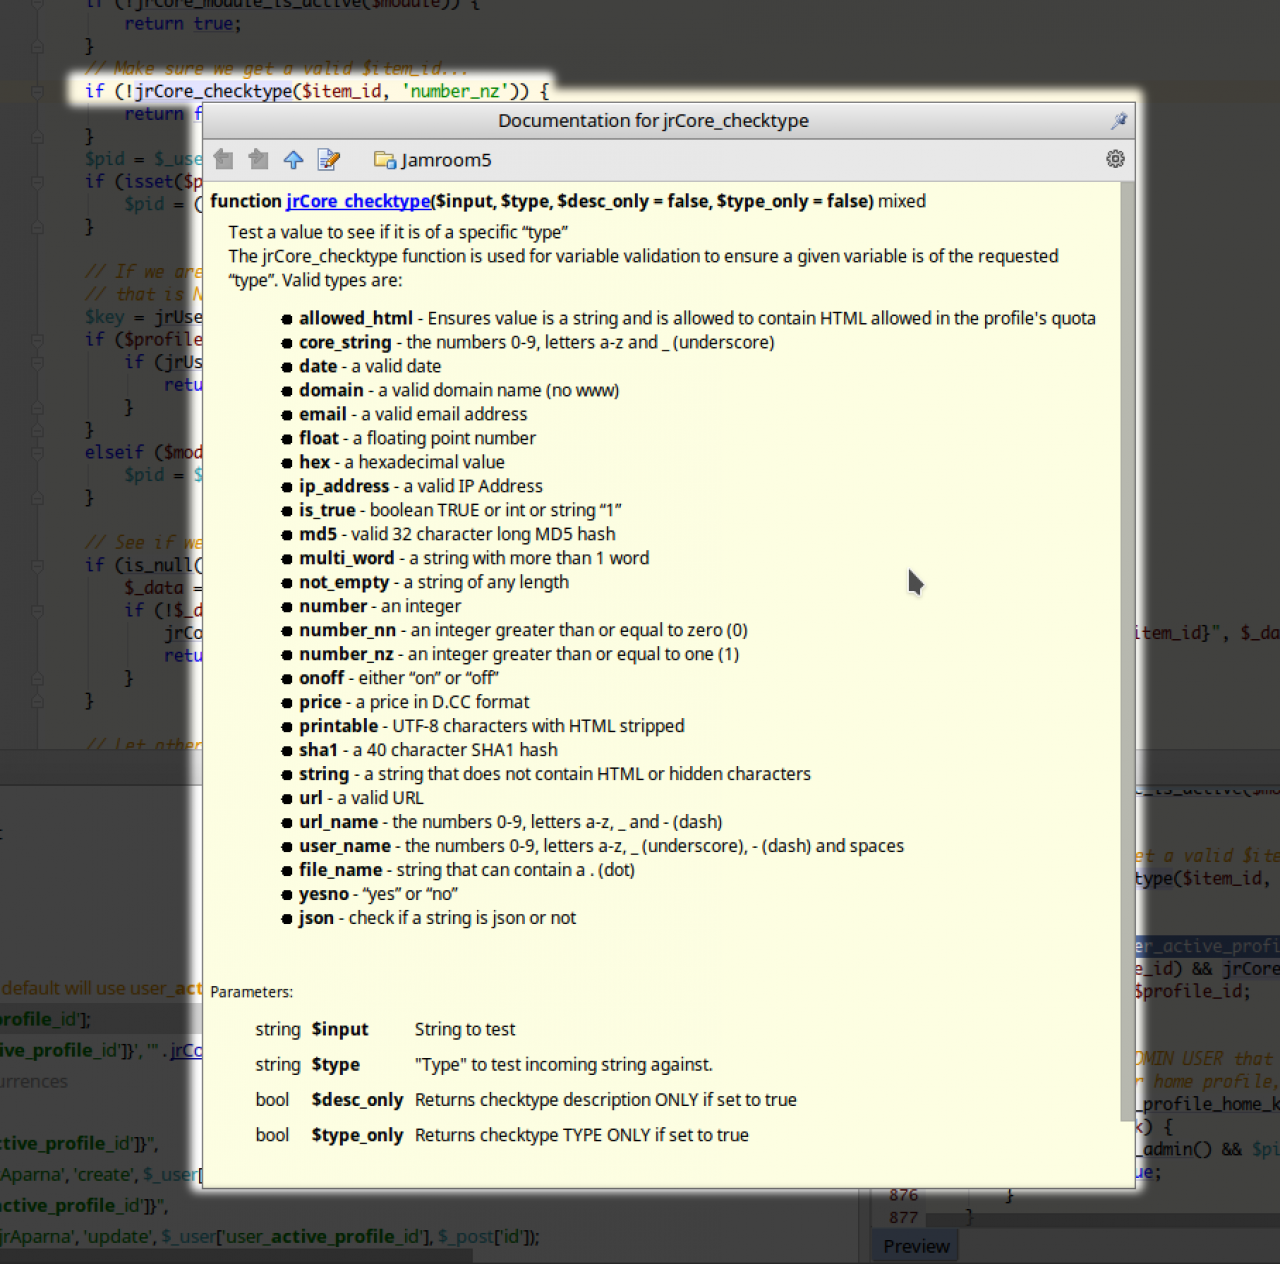Screen dimensions: 1280x1264
Task: Collapse fold marker beside the jrCore_checktype if line
Action: click(37, 92)
